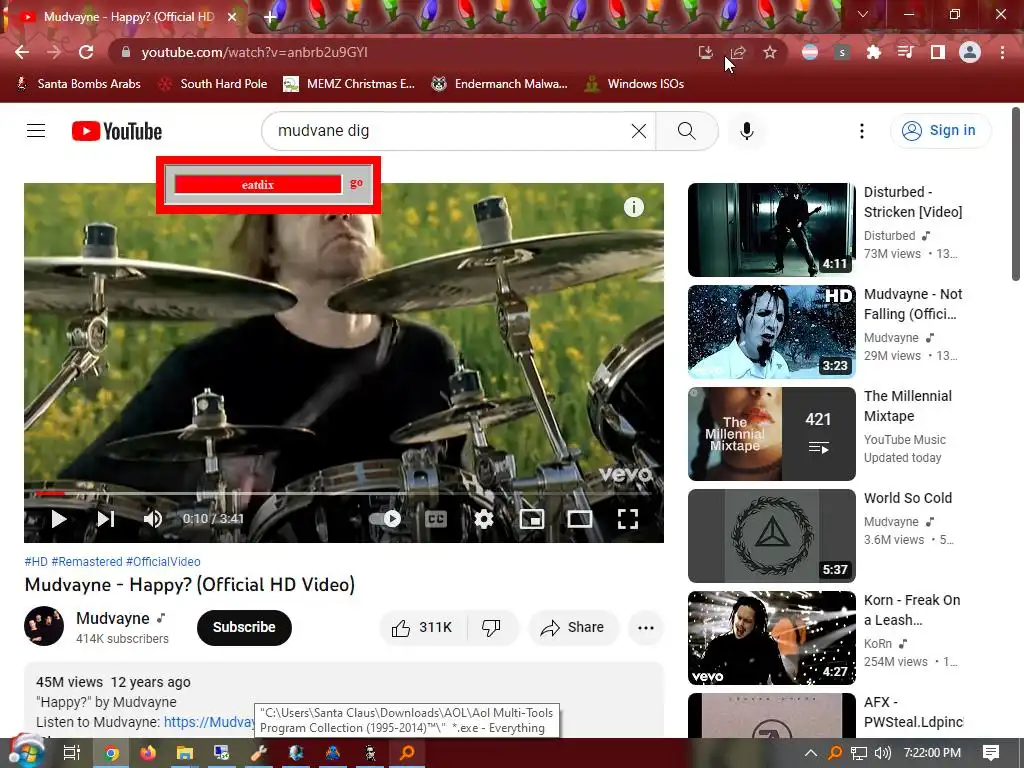Dislike the video

tap(491, 628)
